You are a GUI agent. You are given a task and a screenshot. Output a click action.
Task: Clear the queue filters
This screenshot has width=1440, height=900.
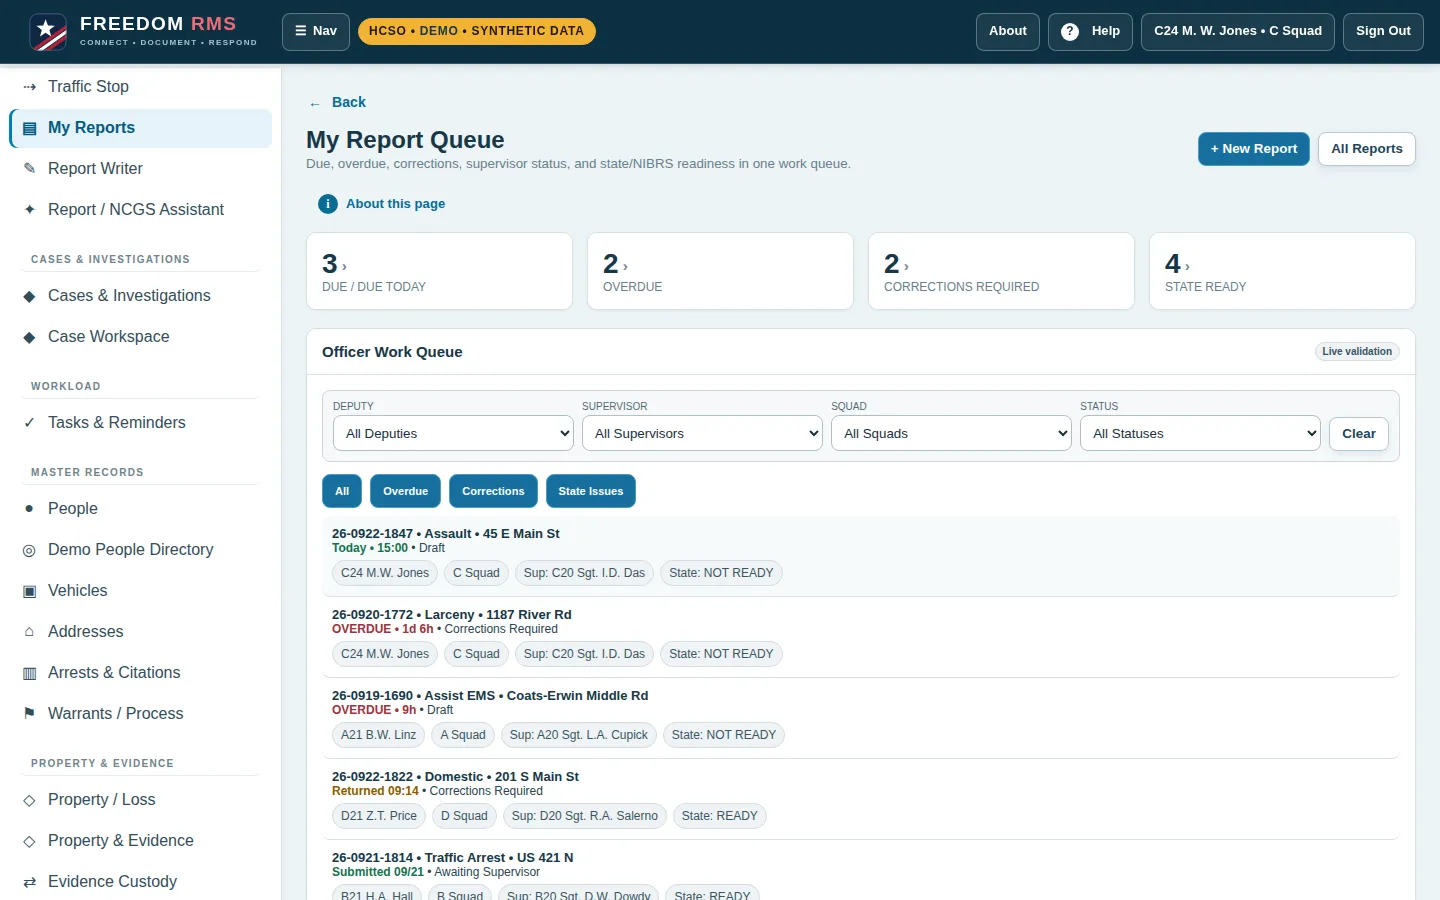(x=1359, y=433)
